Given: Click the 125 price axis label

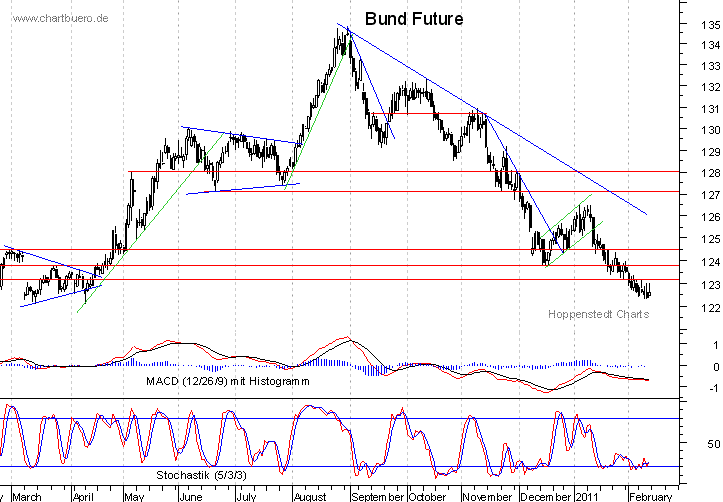Looking at the screenshot, I should pos(711,239).
